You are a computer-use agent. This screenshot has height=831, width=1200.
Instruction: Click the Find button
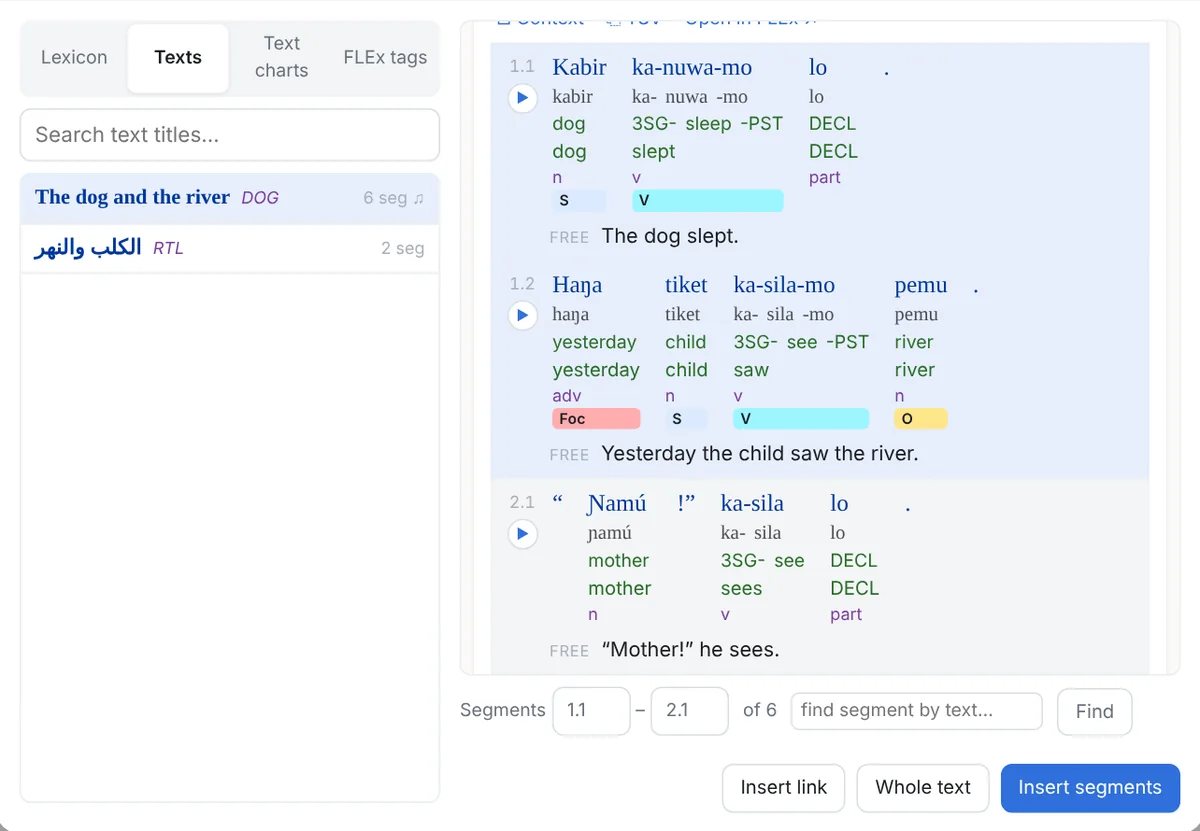[x=1094, y=712]
